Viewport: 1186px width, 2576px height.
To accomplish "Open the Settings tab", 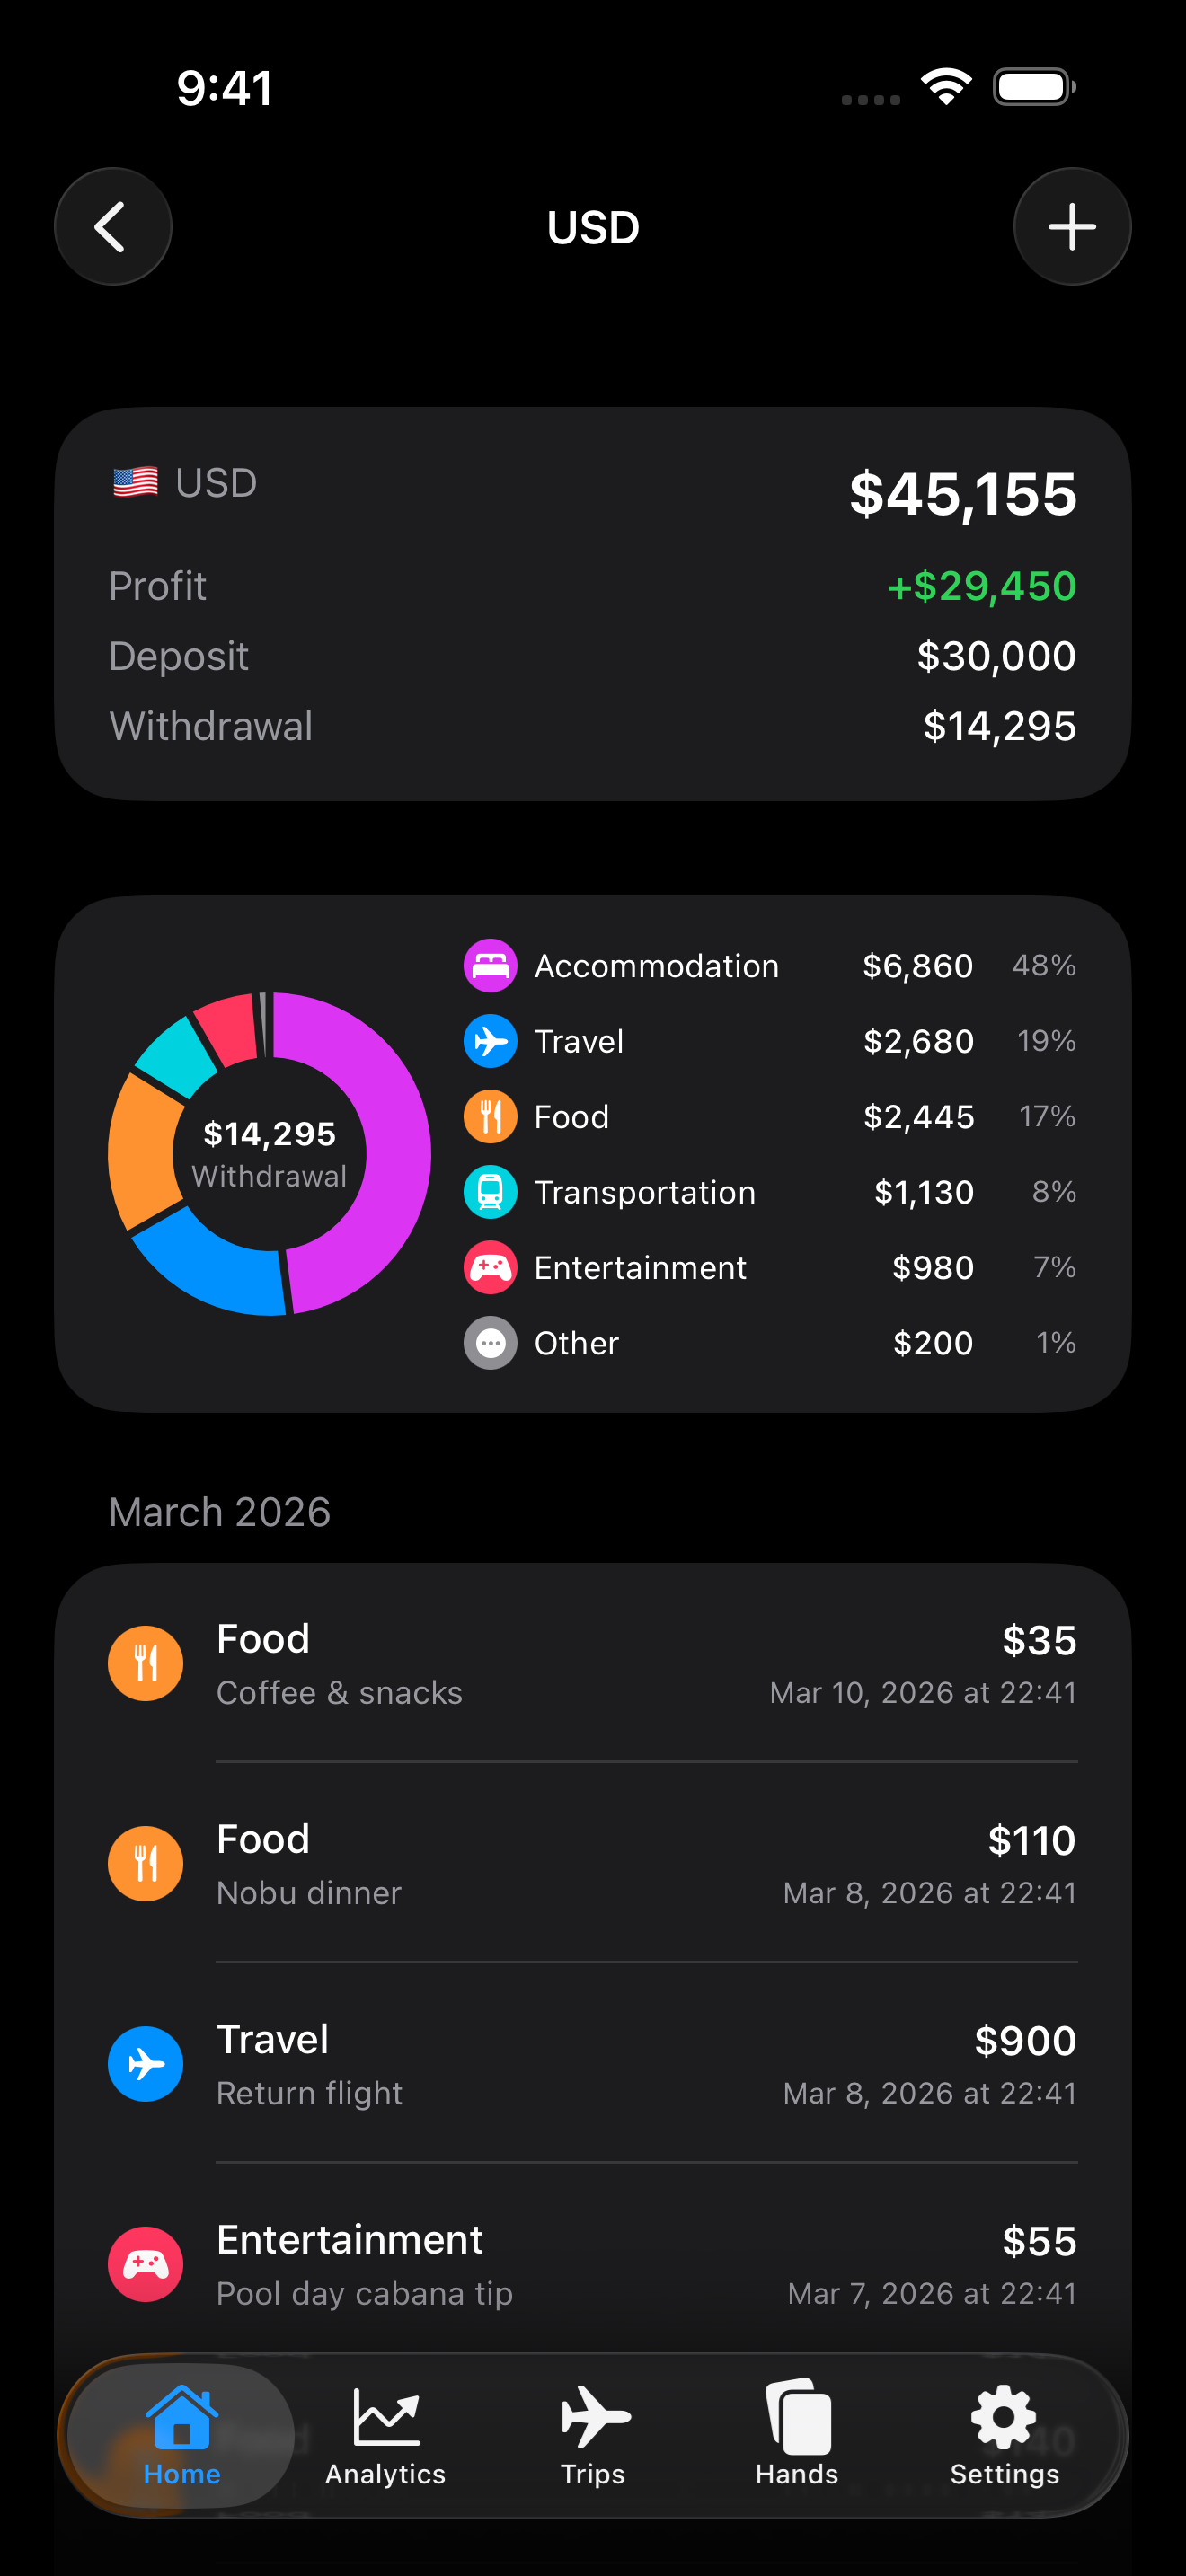I will click(x=1004, y=2436).
